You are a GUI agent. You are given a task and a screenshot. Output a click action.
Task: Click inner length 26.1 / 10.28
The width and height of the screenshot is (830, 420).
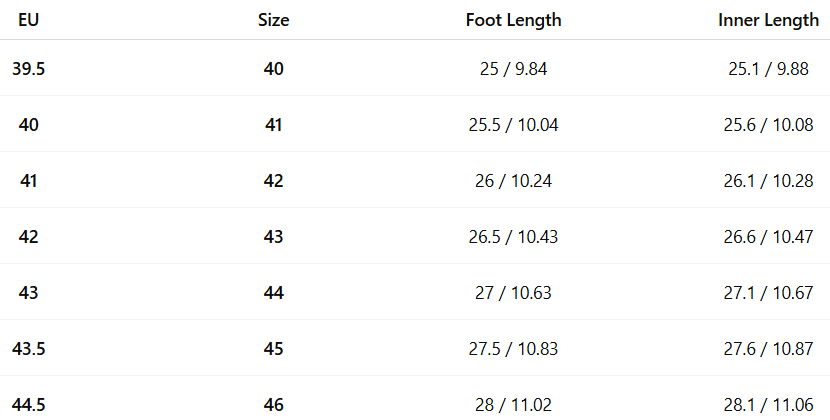pyautogui.click(x=768, y=181)
